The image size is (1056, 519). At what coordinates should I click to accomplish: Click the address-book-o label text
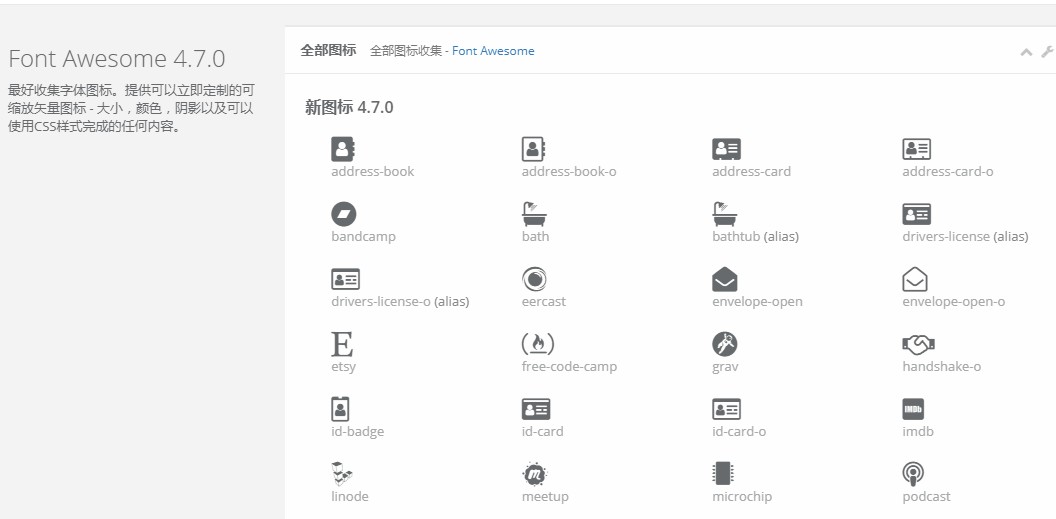click(x=569, y=172)
